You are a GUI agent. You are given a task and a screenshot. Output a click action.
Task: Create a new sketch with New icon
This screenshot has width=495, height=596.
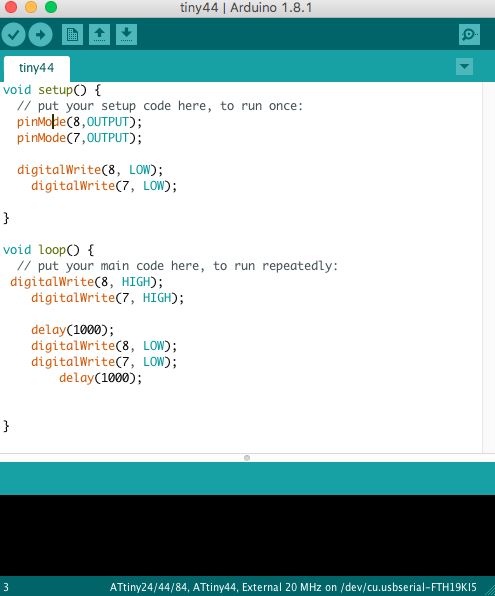coord(72,35)
